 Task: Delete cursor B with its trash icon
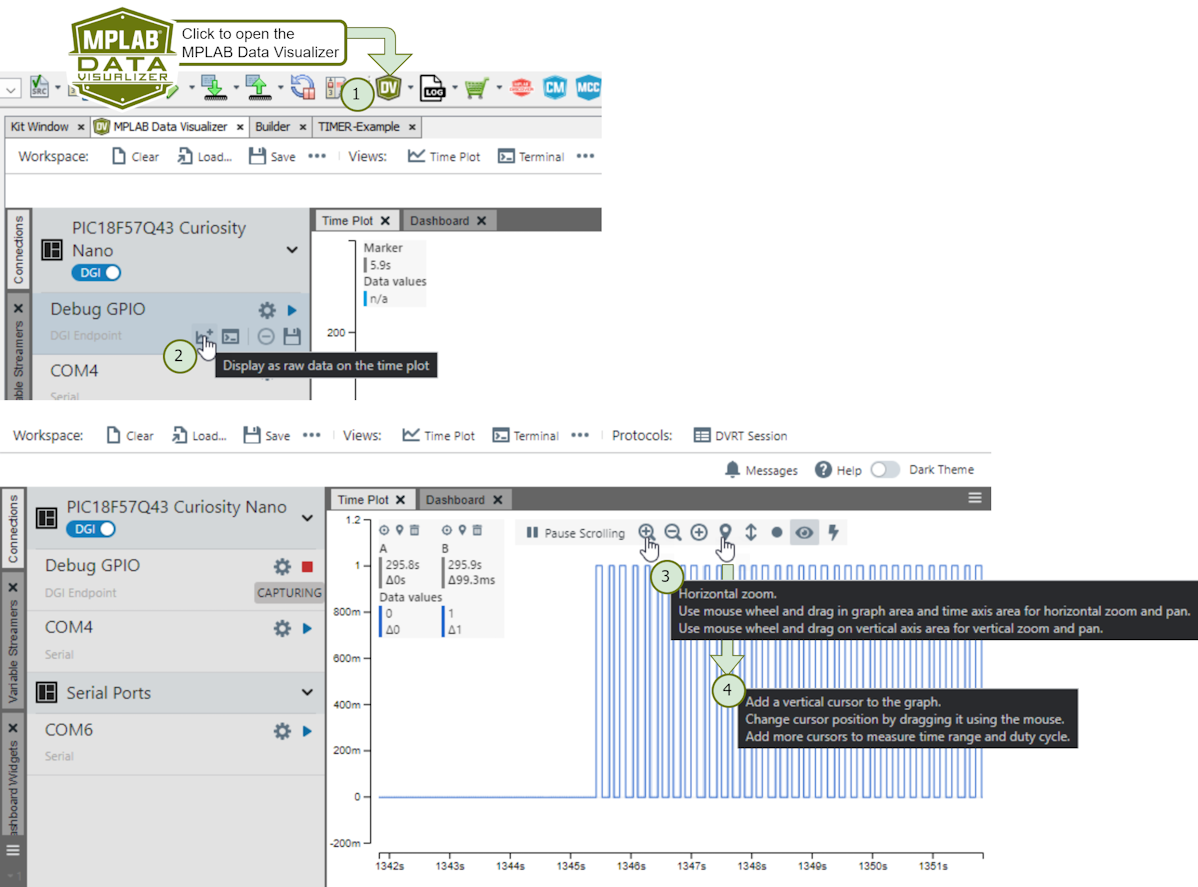pyautogui.click(x=477, y=529)
